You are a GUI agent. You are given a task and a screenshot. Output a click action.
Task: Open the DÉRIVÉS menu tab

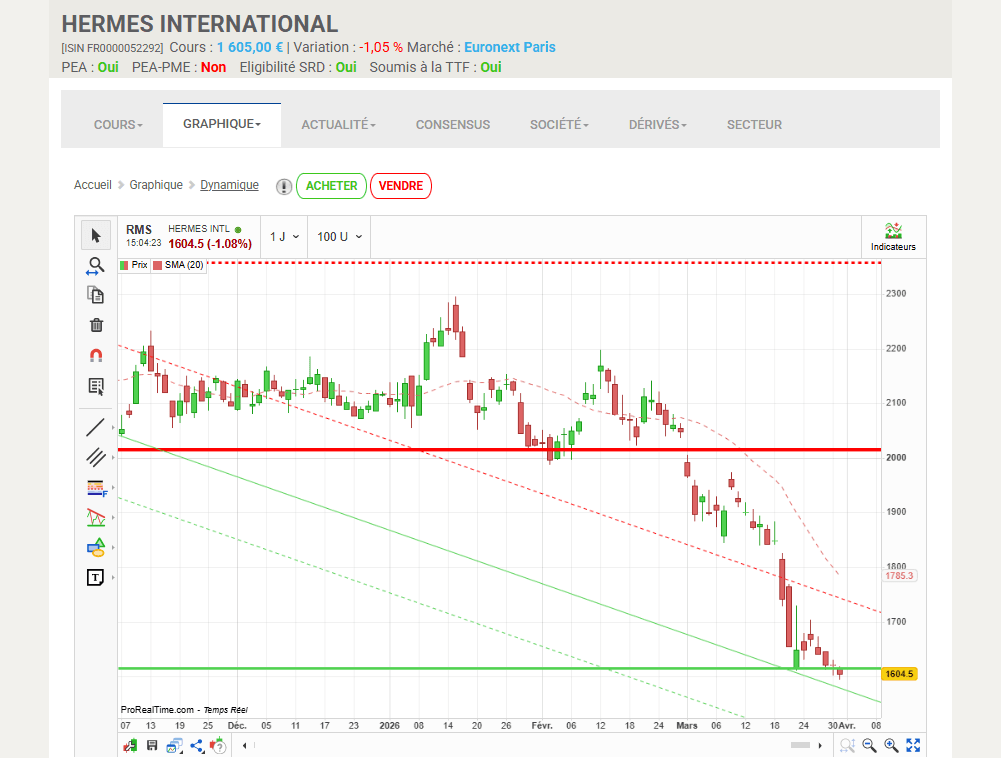pyautogui.click(x=658, y=125)
